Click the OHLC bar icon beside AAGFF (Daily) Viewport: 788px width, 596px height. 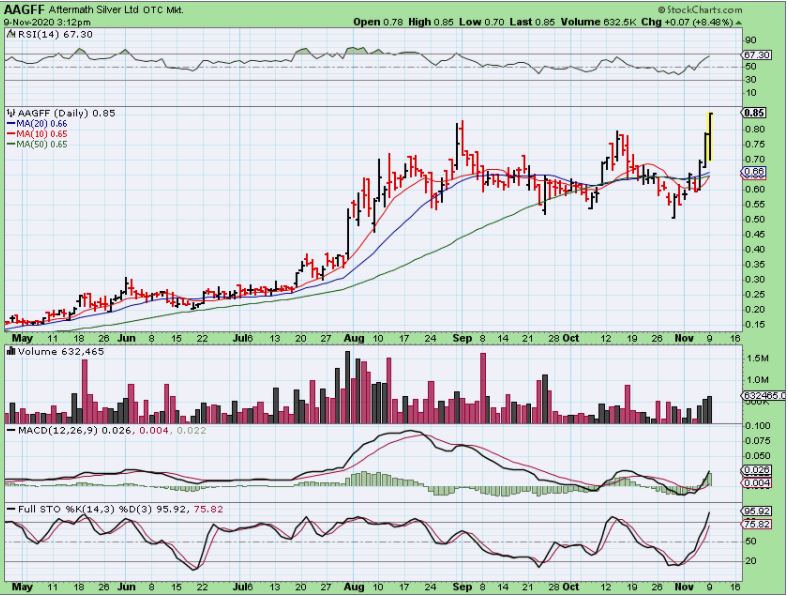[12, 113]
